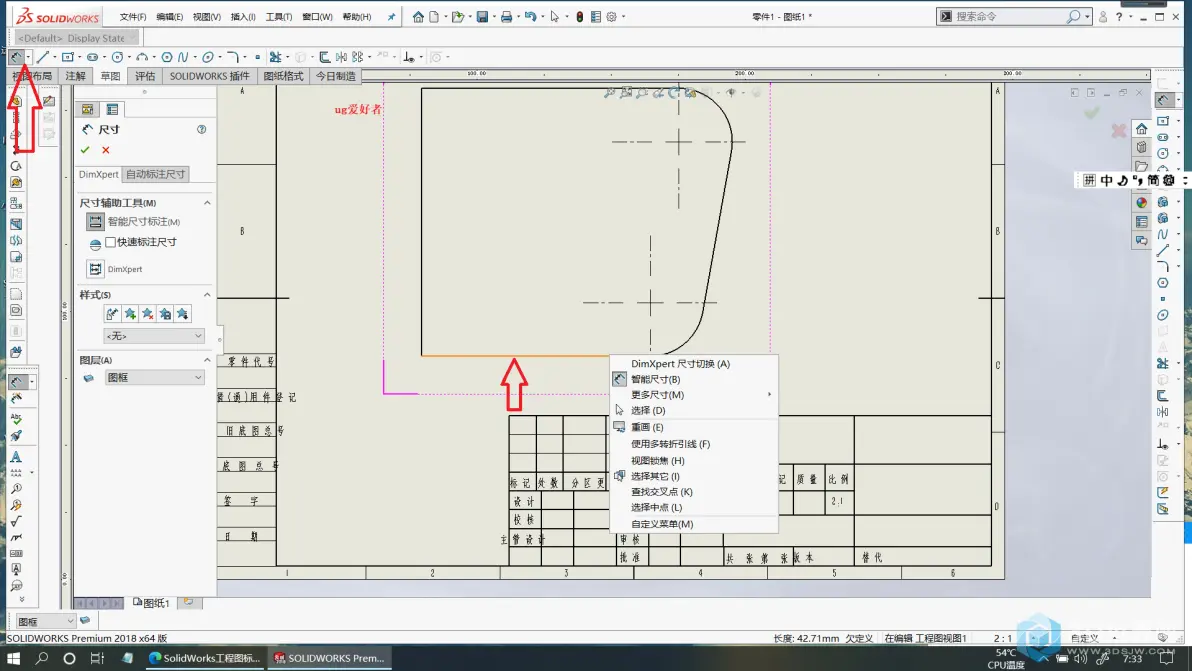Open the Smart Dimension flyout arrow in toolbar
The height and width of the screenshot is (671, 1192).
click(28, 57)
